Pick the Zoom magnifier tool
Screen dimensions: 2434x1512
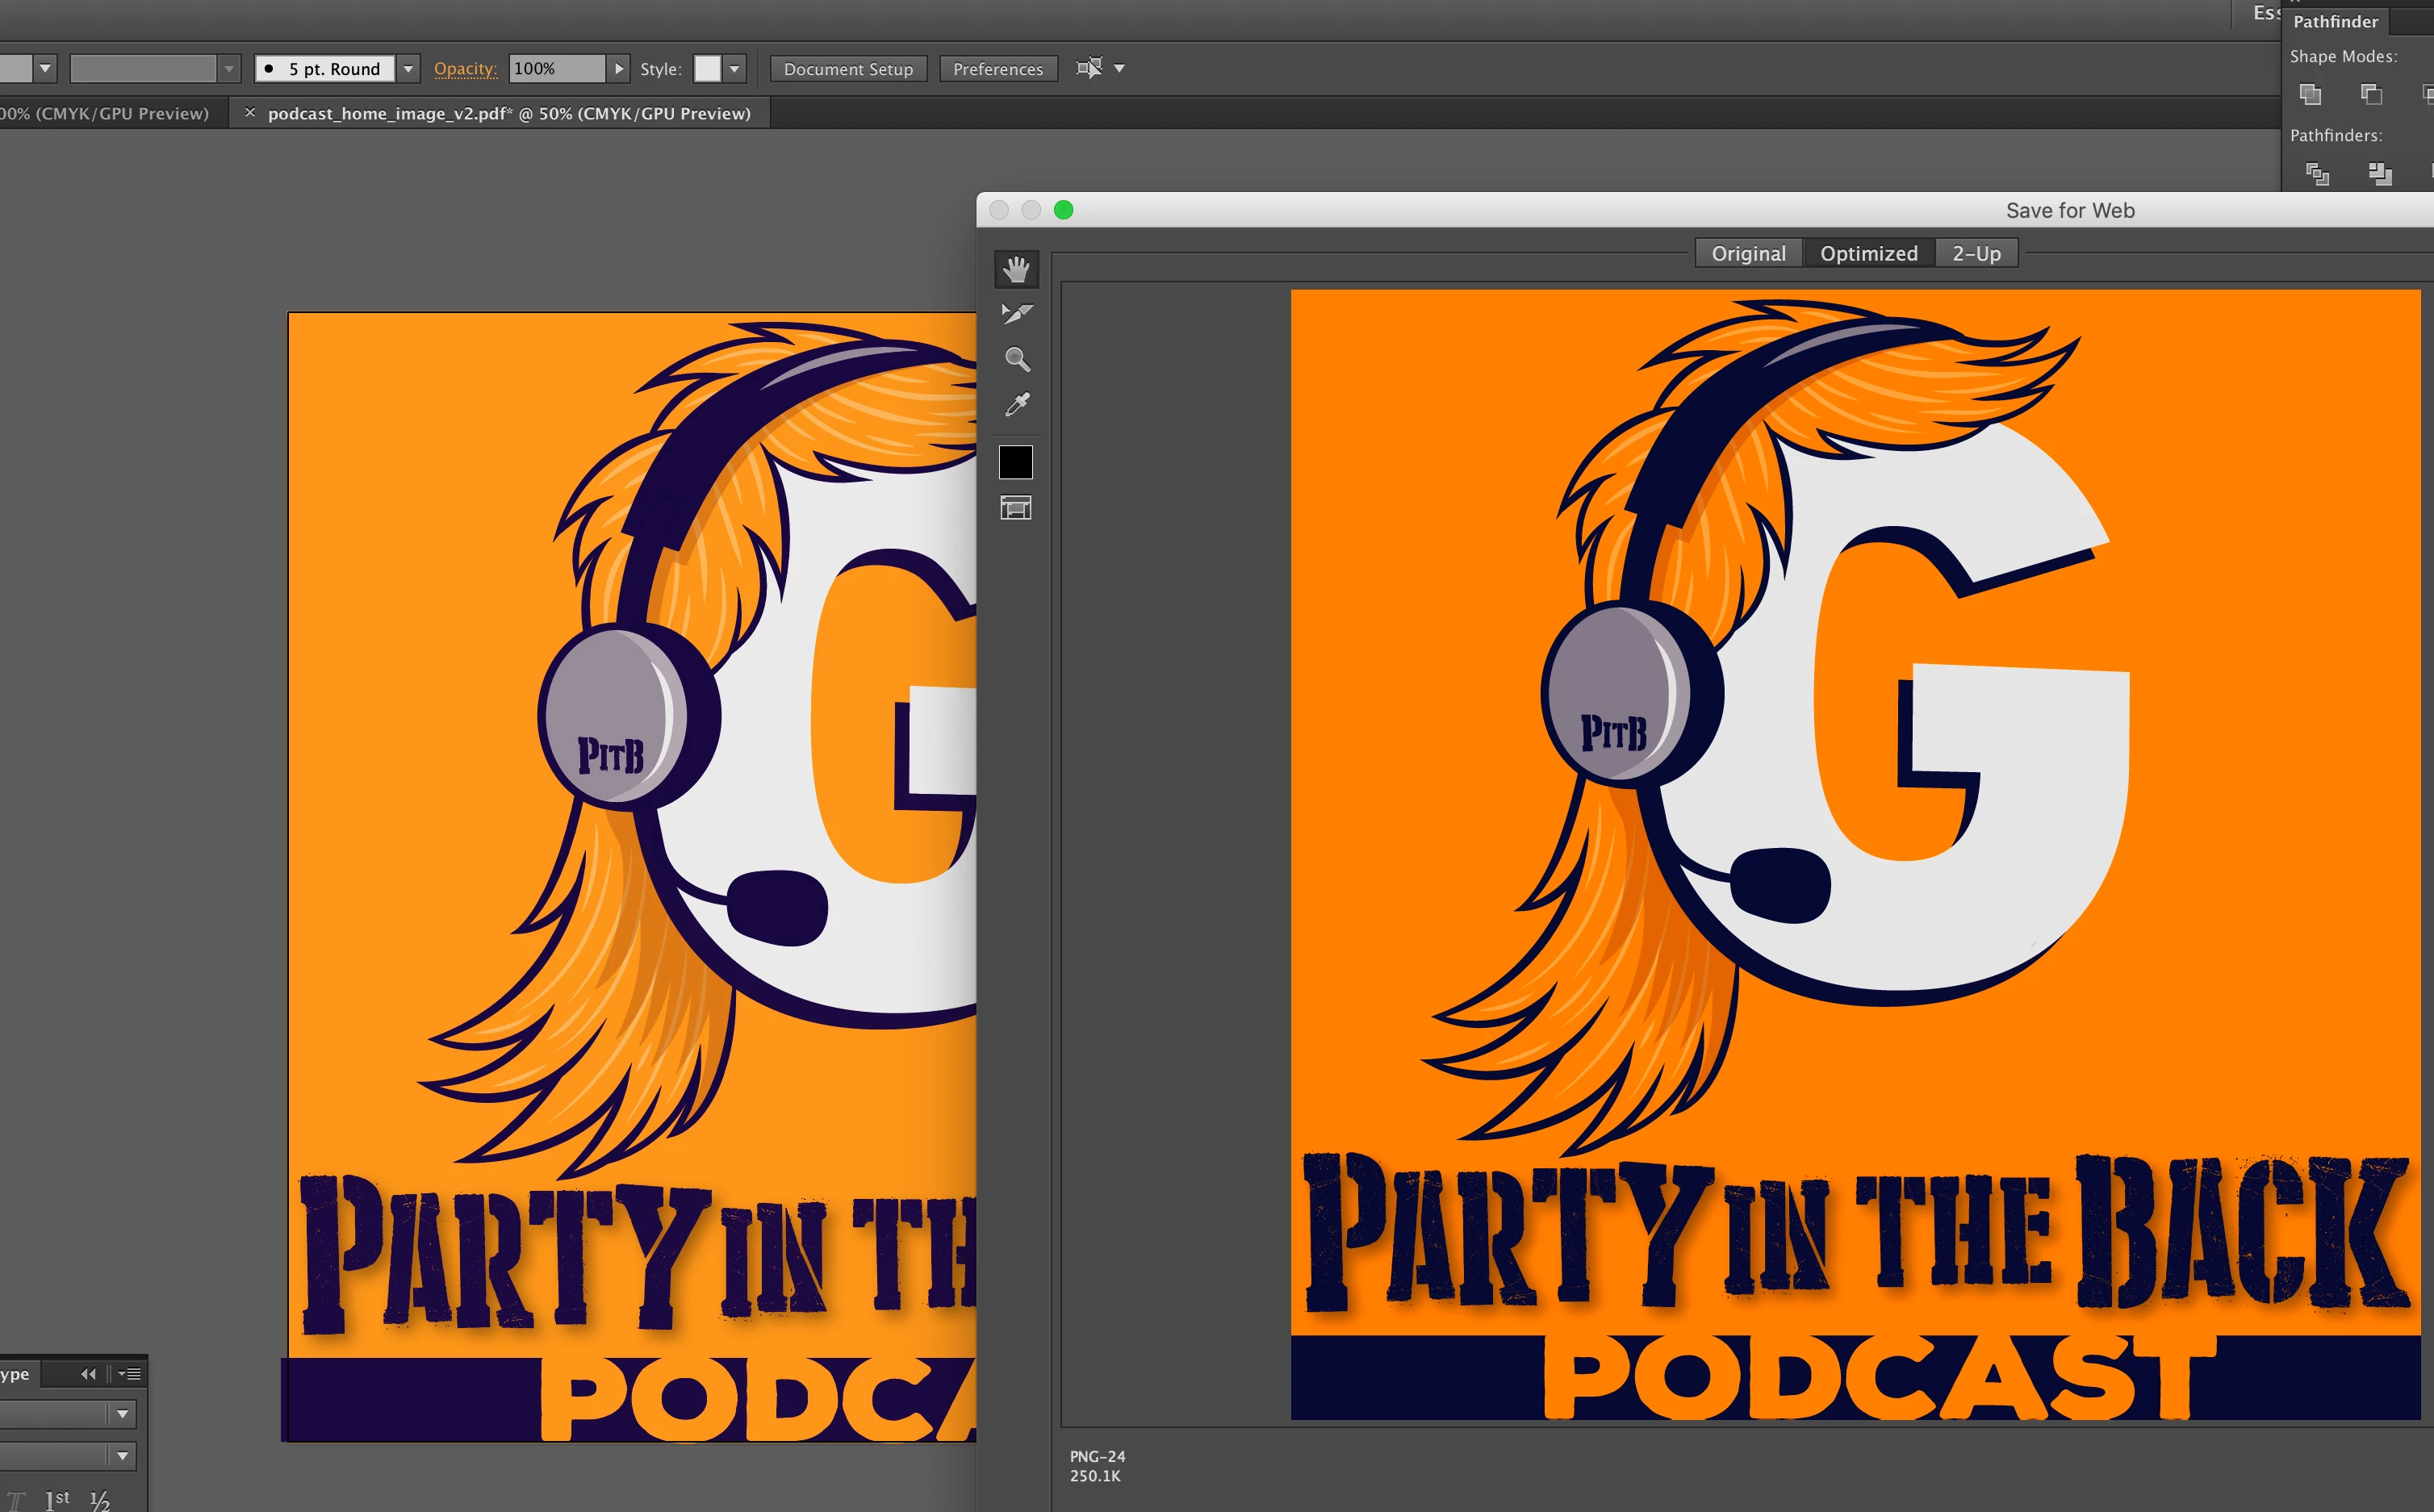1016,359
